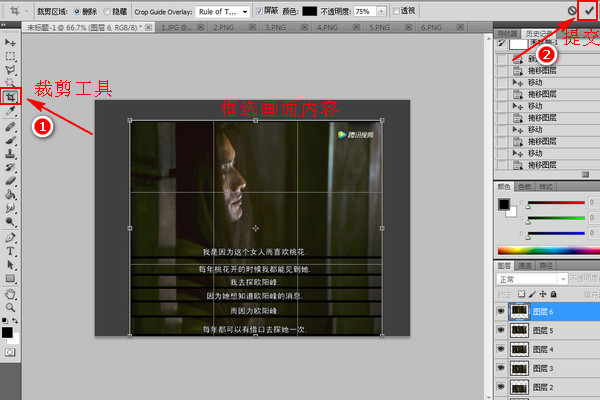Open the 色板 swatches panel tab
Image resolution: width=600 pixels, height=400 pixels.
pyautogui.click(x=525, y=187)
